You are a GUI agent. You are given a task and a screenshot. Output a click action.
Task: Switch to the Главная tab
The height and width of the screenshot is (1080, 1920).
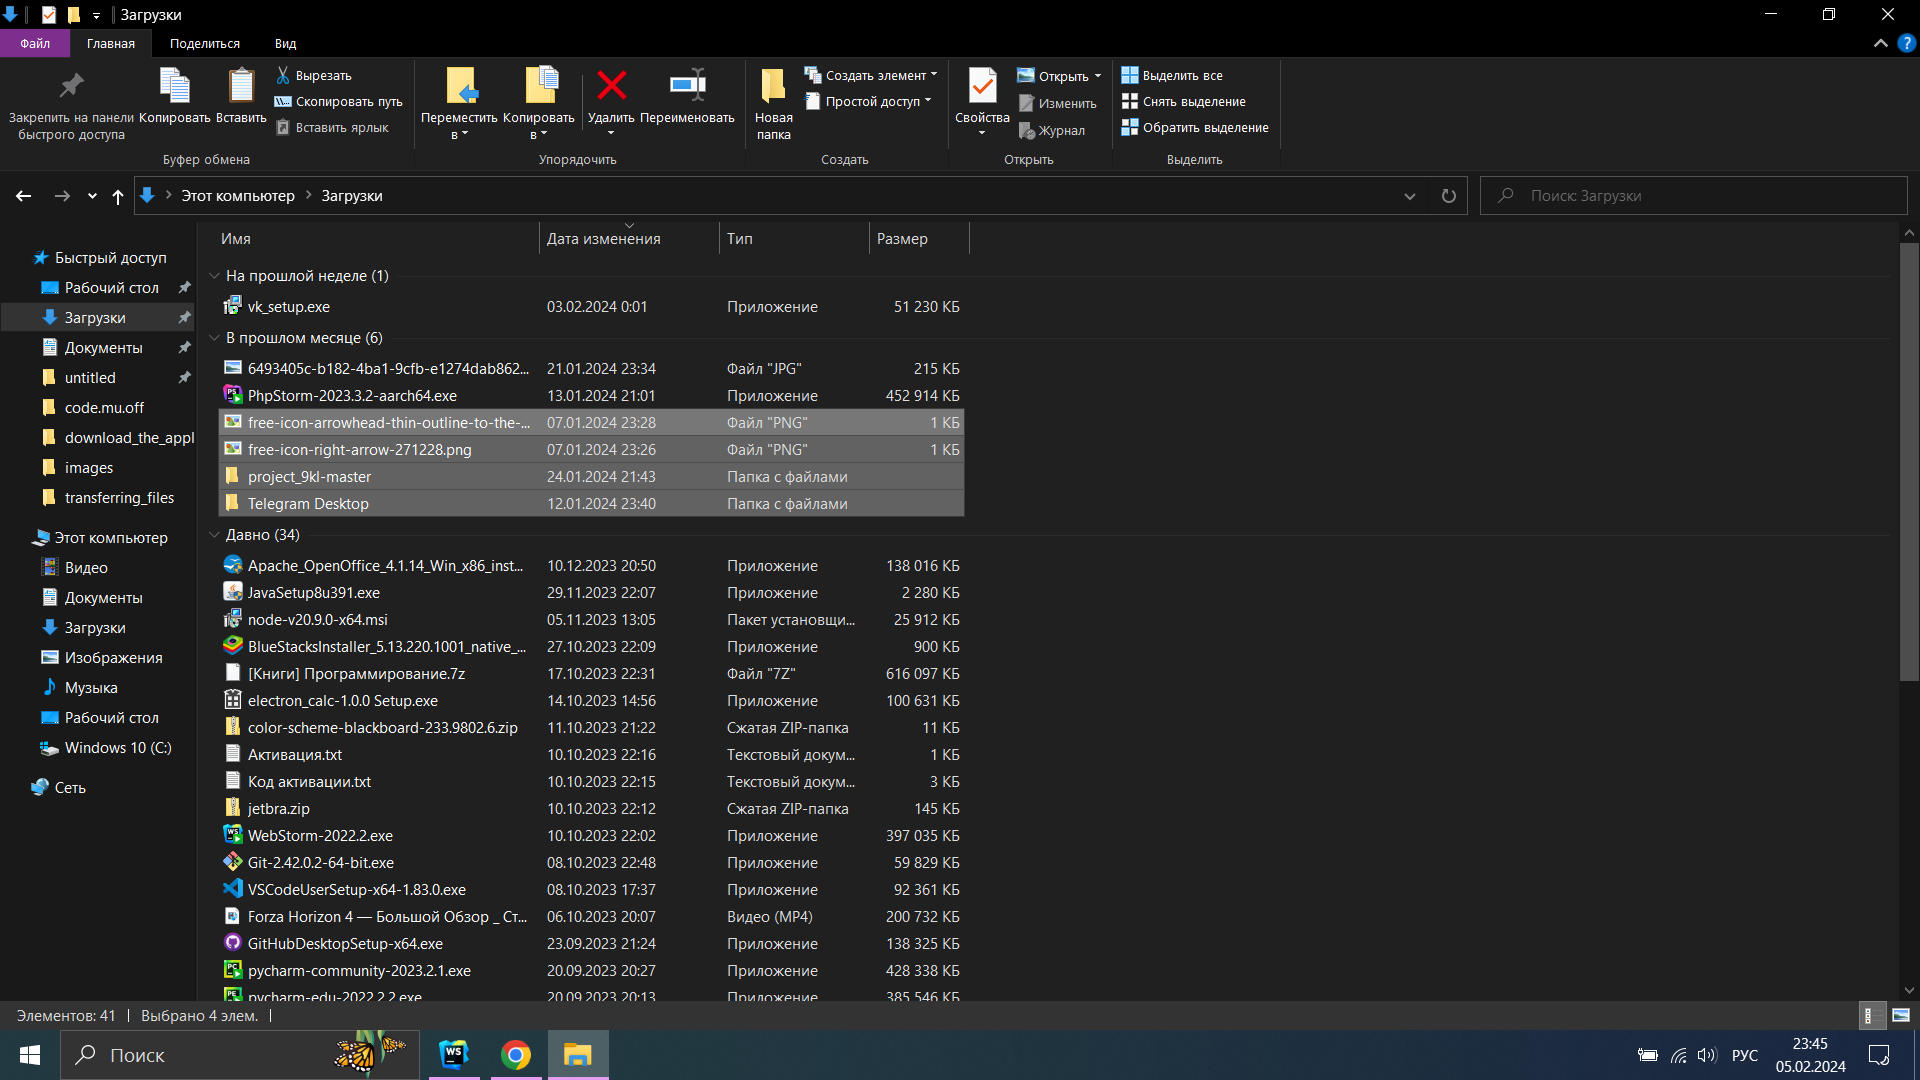pyautogui.click(x=110, y=43)
